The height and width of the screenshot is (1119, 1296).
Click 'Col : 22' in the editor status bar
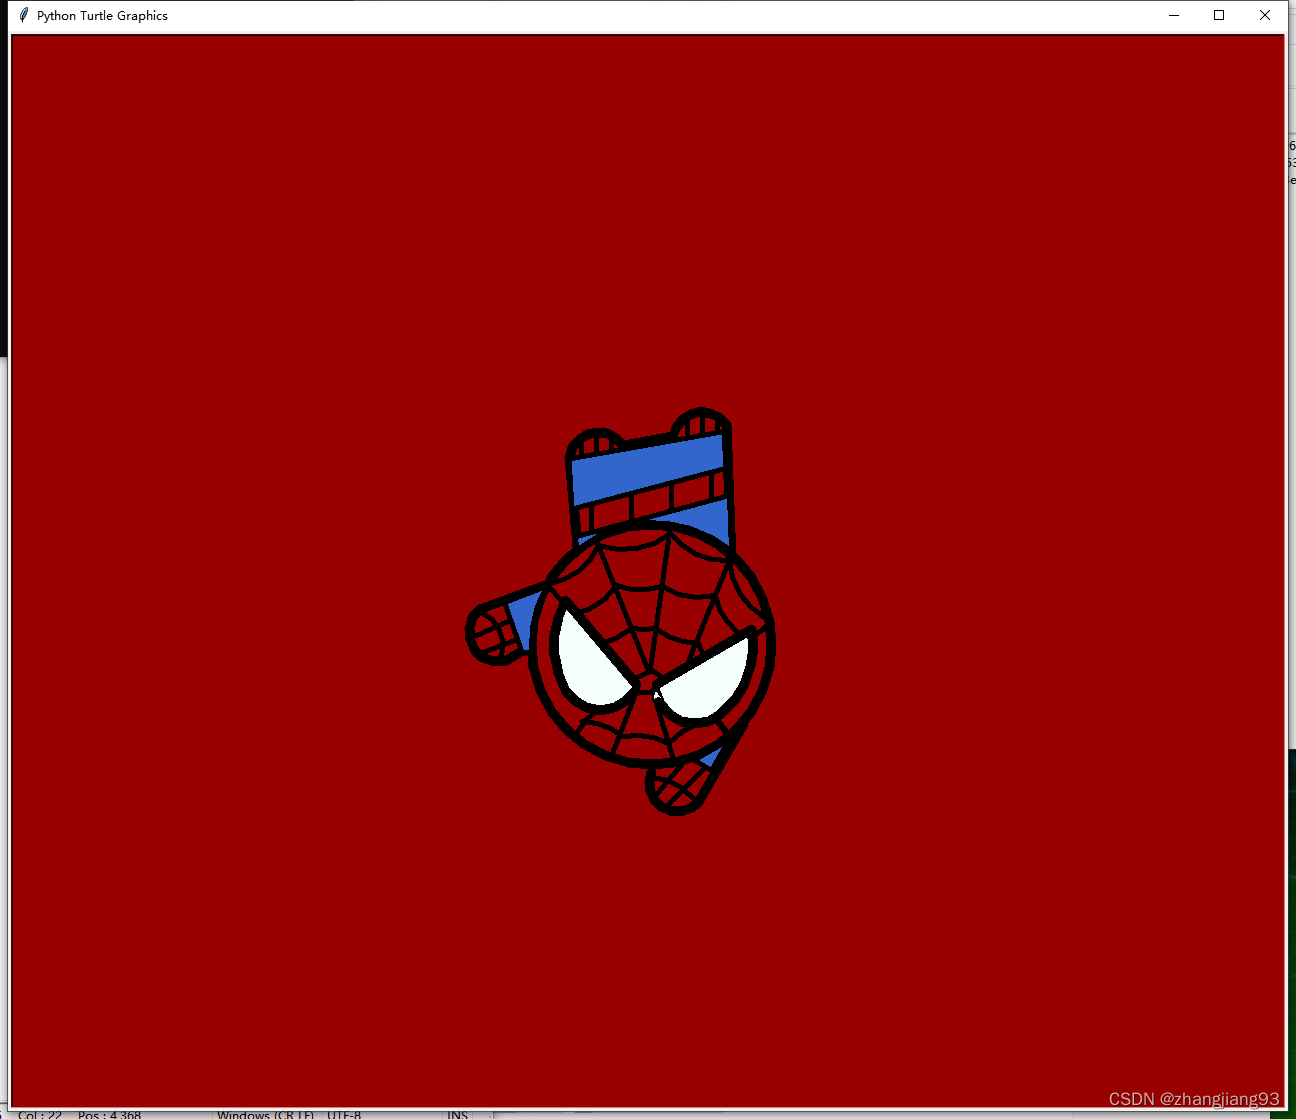40,1114
